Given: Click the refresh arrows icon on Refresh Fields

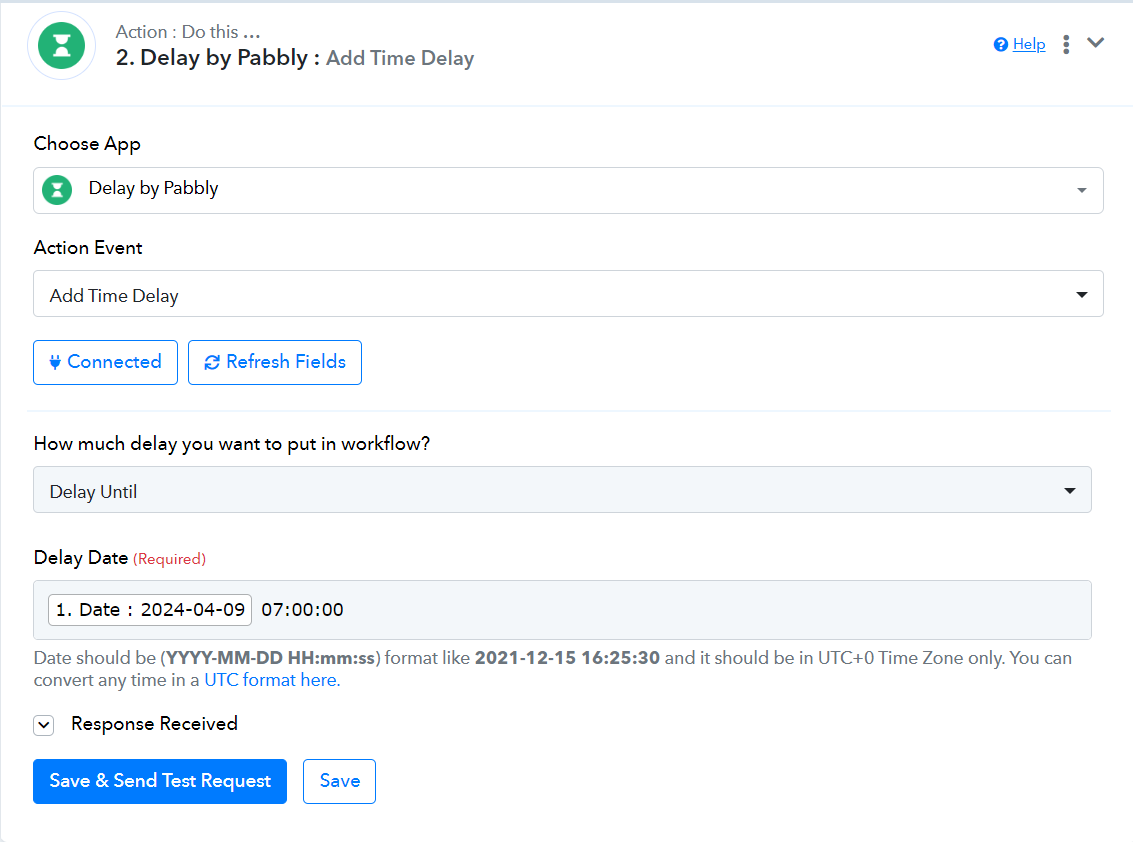Looking at the screenshot, I should [212, 362].
